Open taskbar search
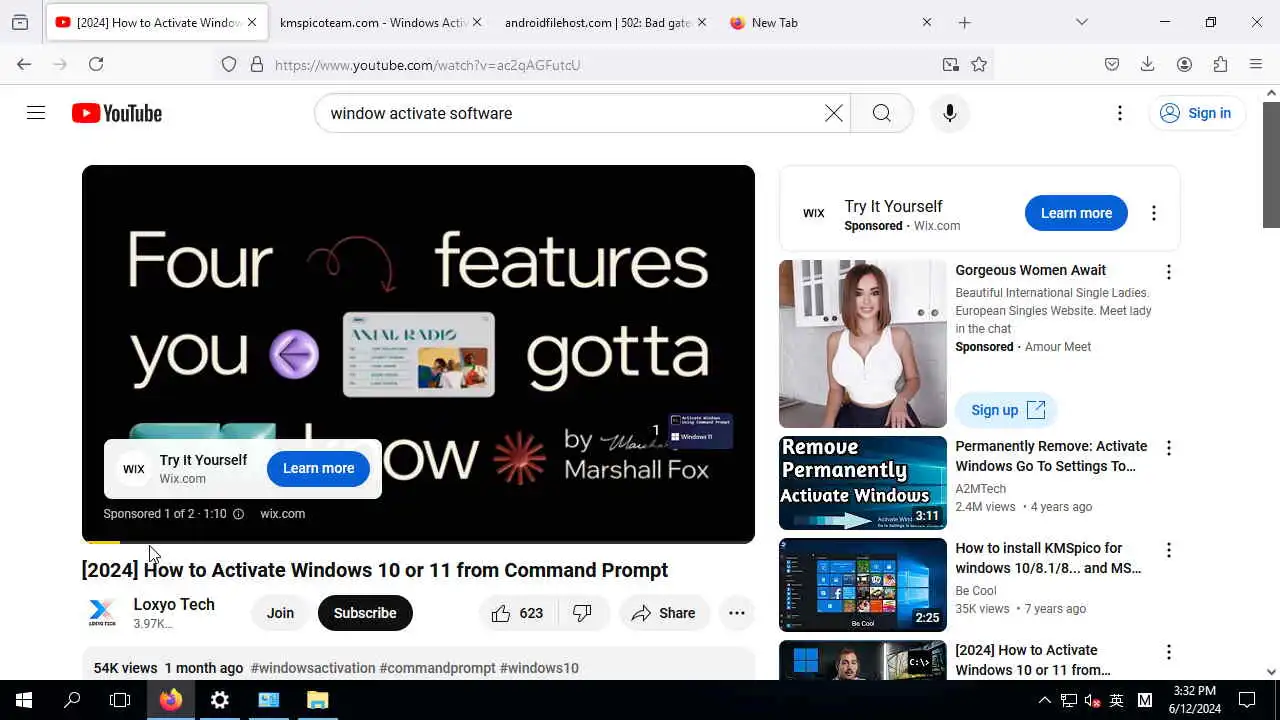1280x720 pixels. click(x=72, y=700)
